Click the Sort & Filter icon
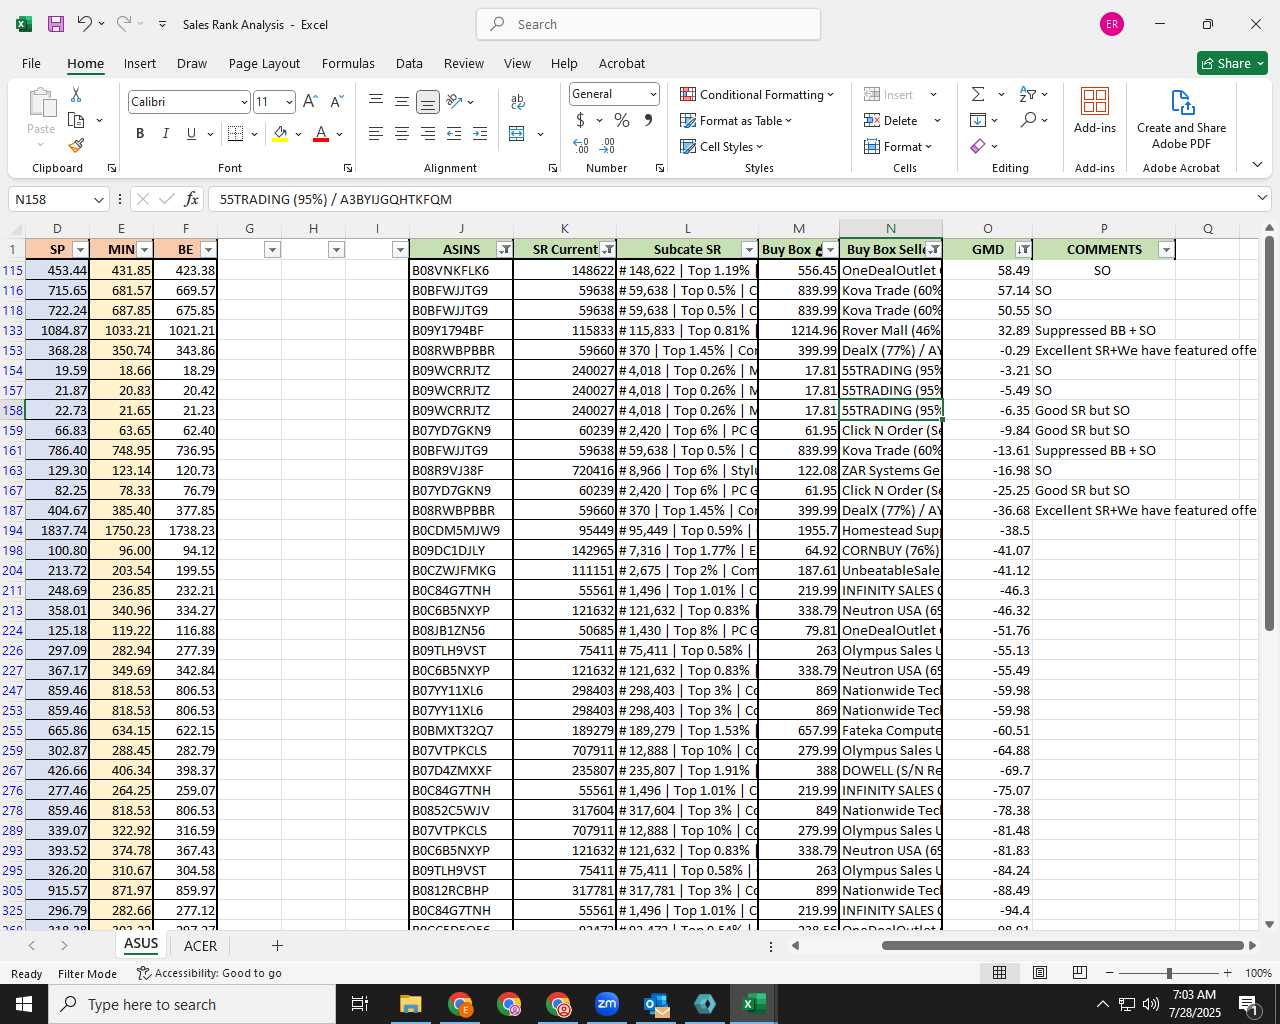This screenshot has height=1024, width=1280. pyautogui.click(x=1028, y=94)
